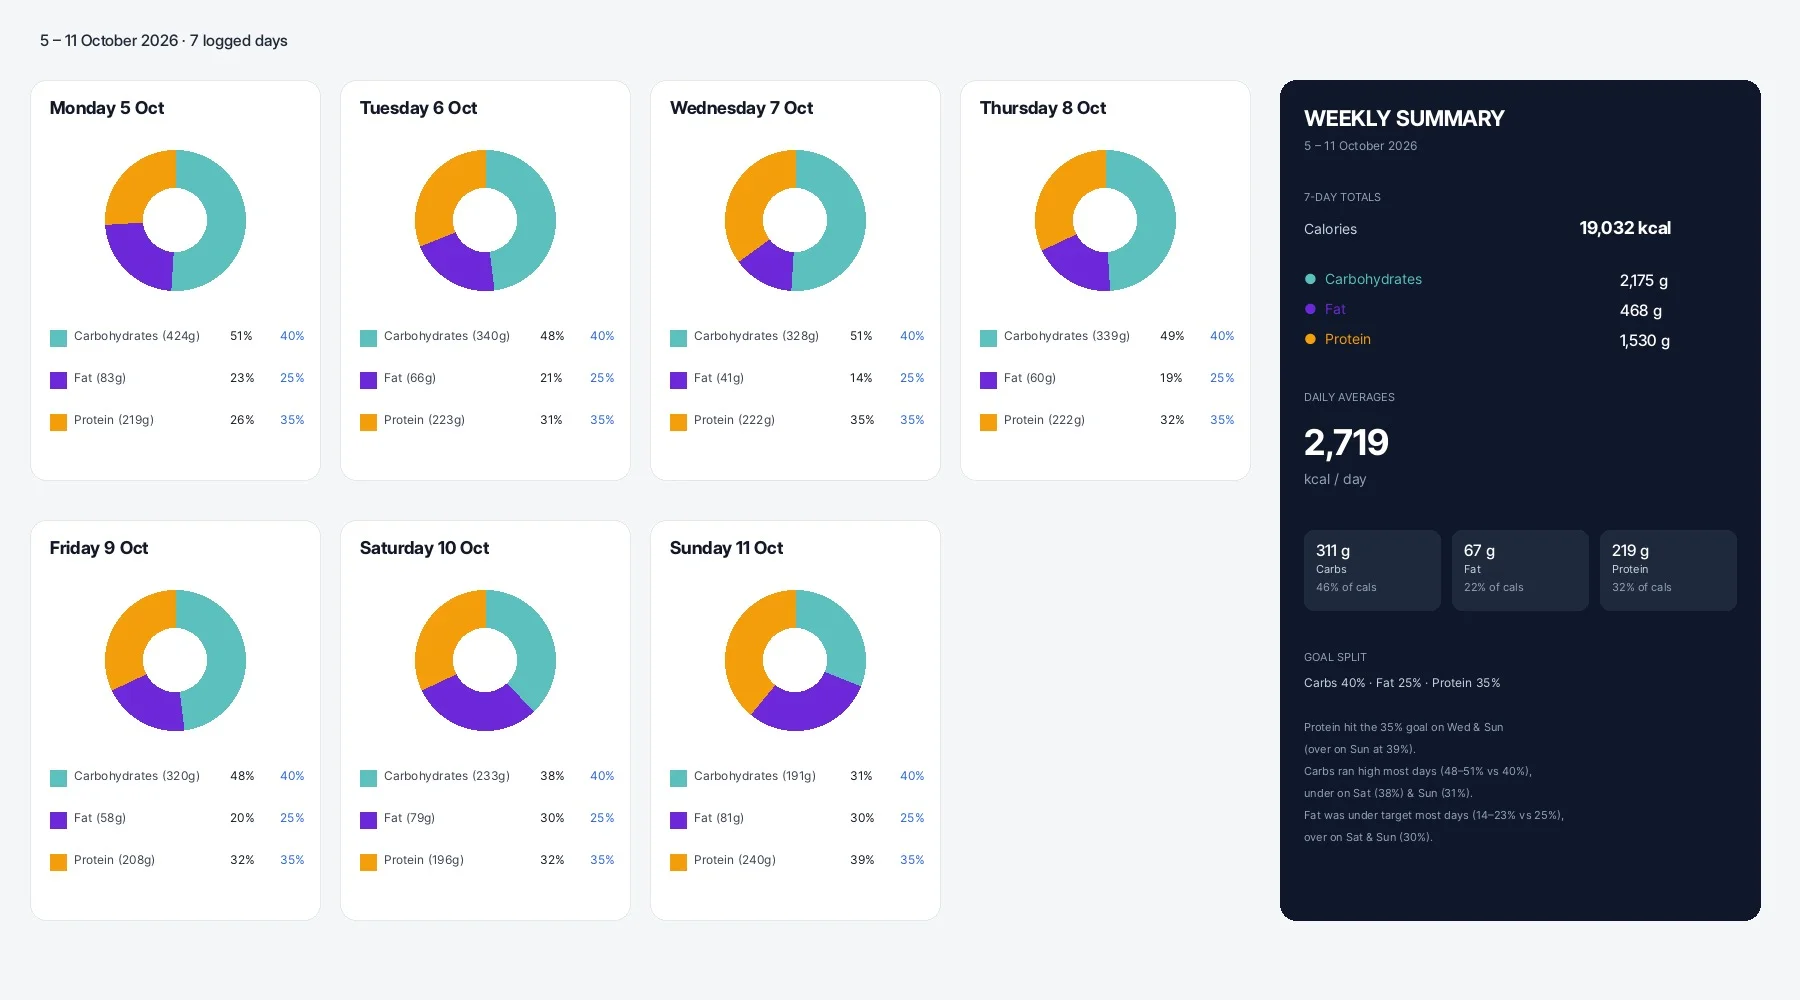Click the 'Monday 5 Oct' card title
1800x1000 pixels.
click(107, 108)
